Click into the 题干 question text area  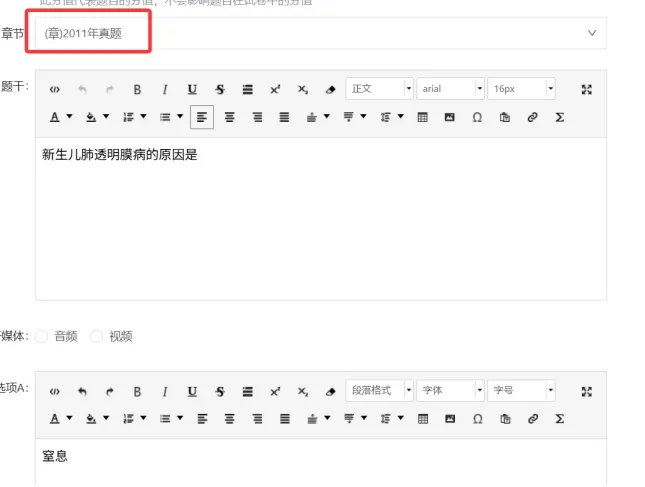321,219
